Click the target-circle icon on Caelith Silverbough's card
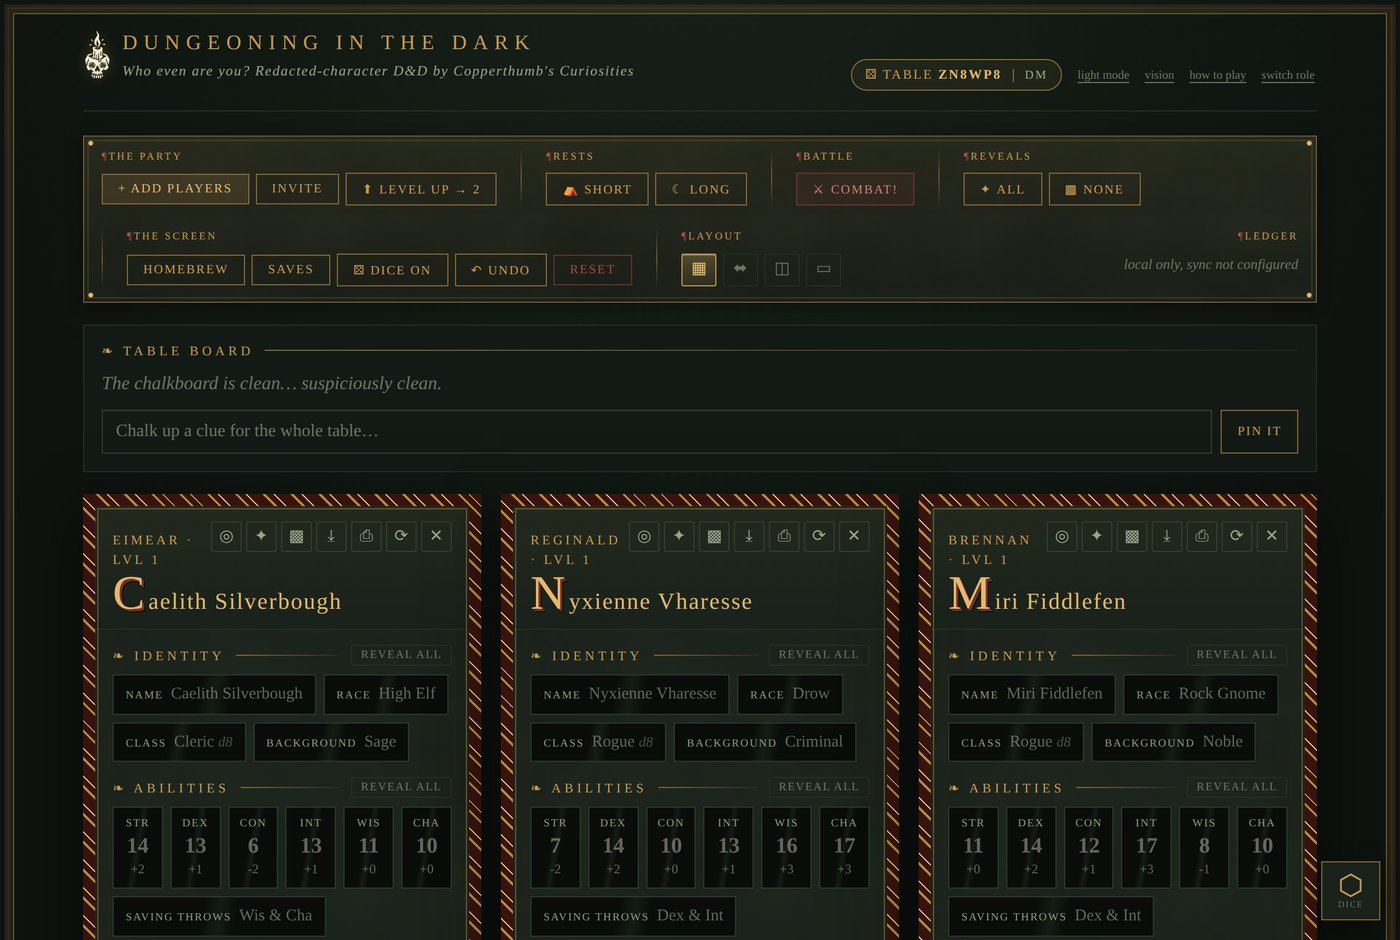The width and height of the screenshot is (1400, 940). tap(226, 536)
